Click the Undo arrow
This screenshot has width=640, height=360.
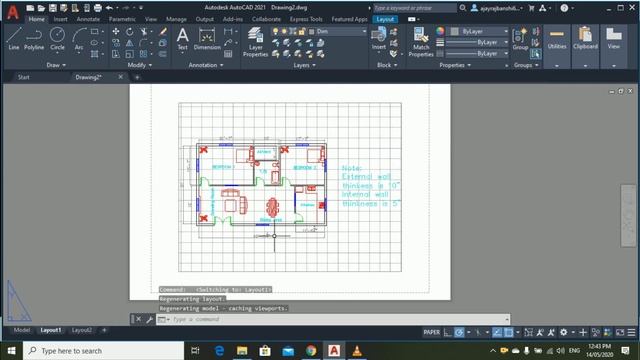[x=109, y=8]
